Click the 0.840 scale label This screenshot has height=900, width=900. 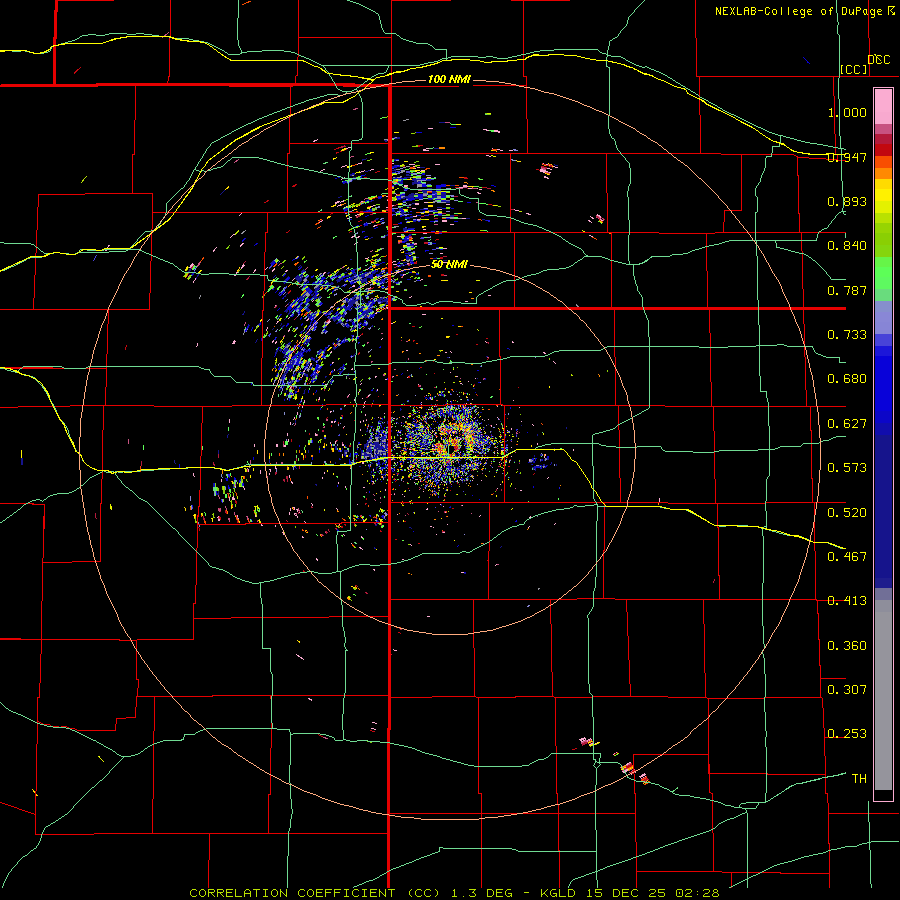click(847, 246)
